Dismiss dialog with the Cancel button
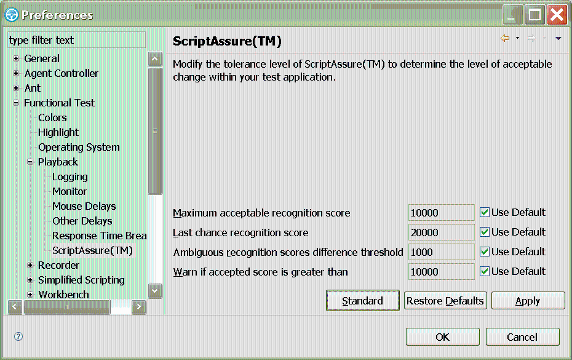572x360 pixels. [x=522, y=337]
